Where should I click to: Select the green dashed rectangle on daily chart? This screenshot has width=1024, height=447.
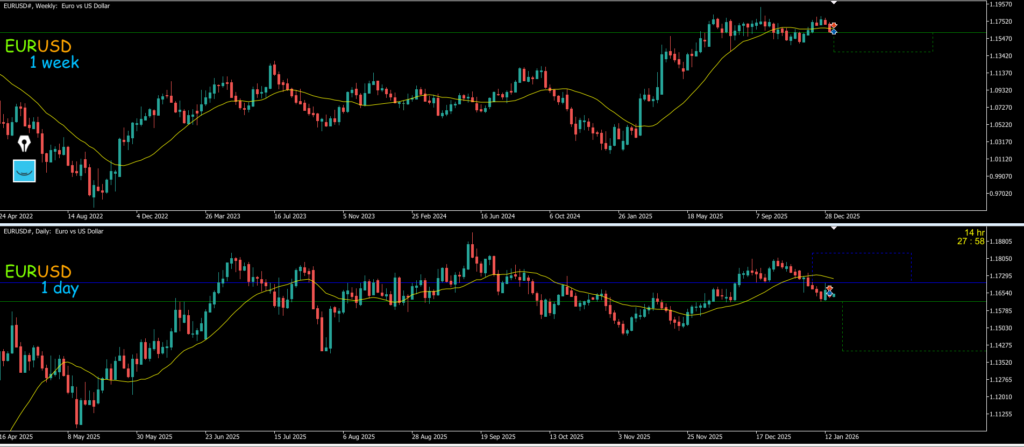(x=920, y=351)
